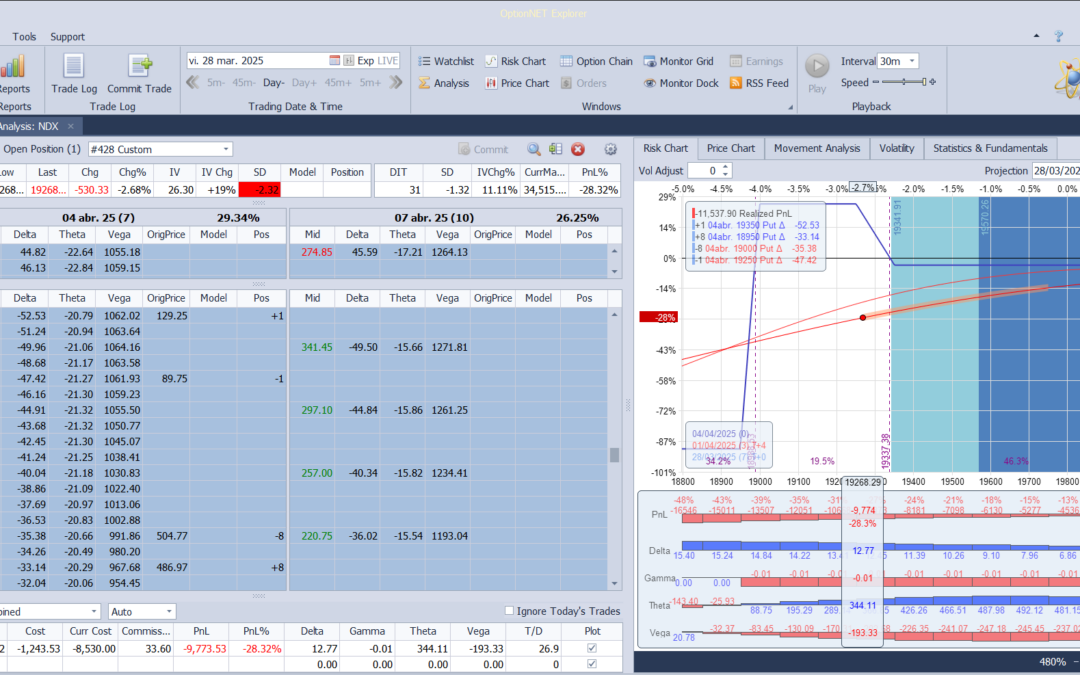Step back with the double left arrow

pos(193,83)
